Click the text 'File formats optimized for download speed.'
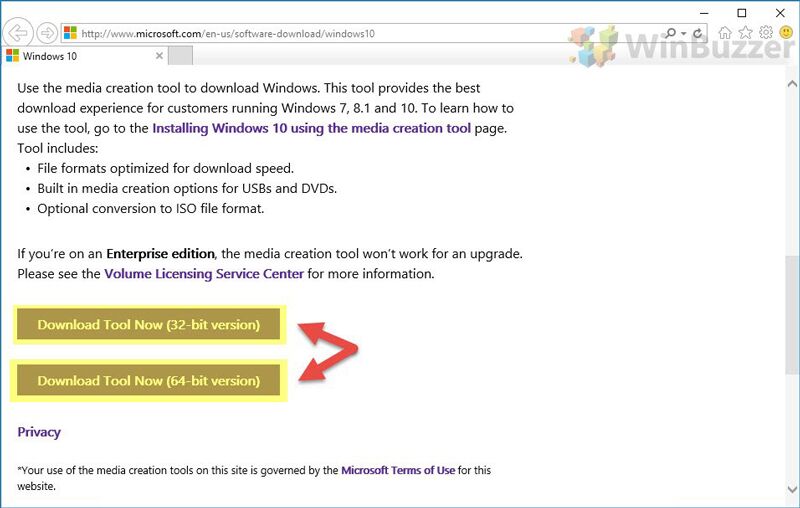The height and width of the screenshot is (508, 800). point(165,168)
